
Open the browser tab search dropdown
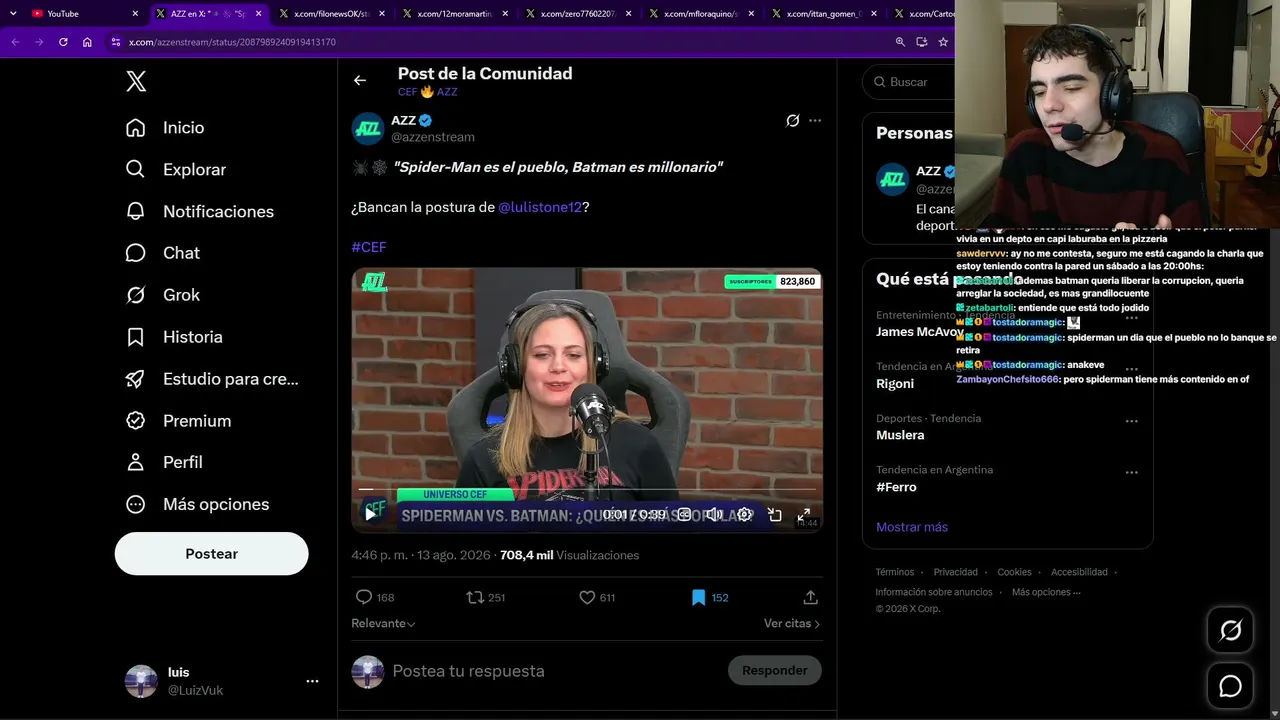click(x=13, y=14)
